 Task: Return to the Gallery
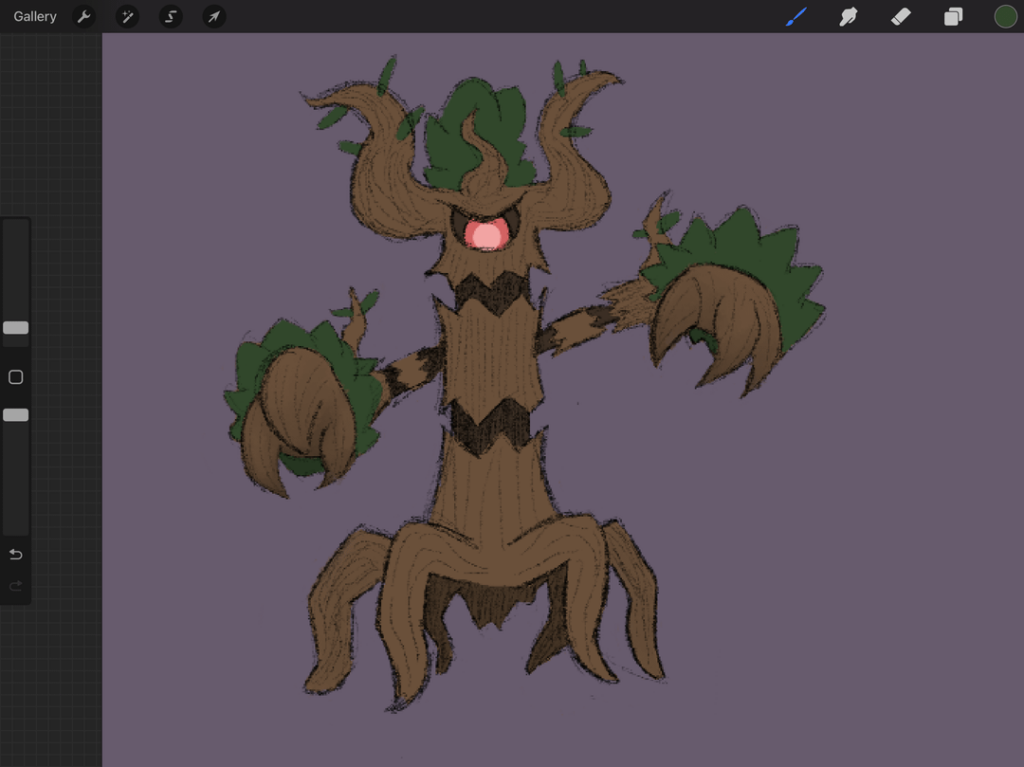click(x=35, y=16)
